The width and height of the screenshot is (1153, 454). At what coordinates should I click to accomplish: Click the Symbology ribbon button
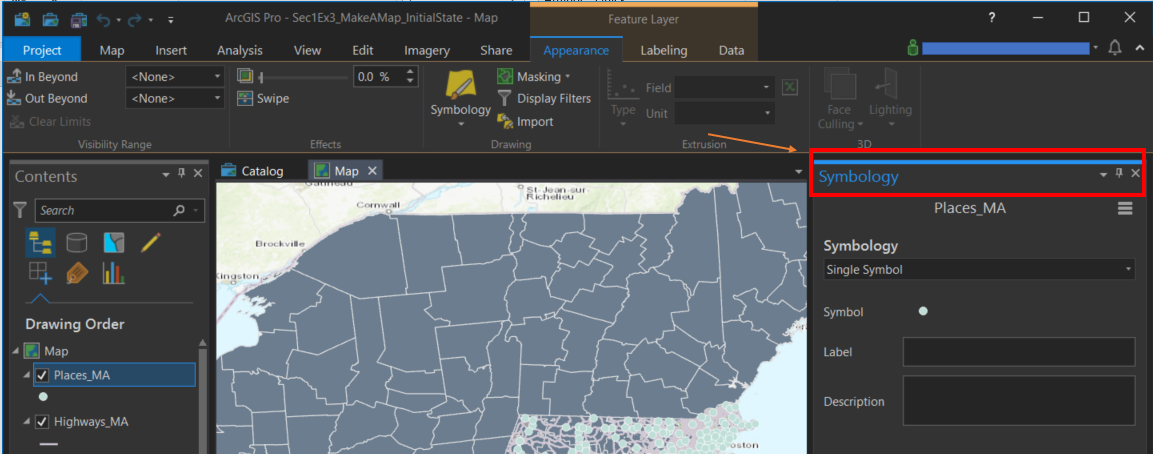tap(460, 96)
